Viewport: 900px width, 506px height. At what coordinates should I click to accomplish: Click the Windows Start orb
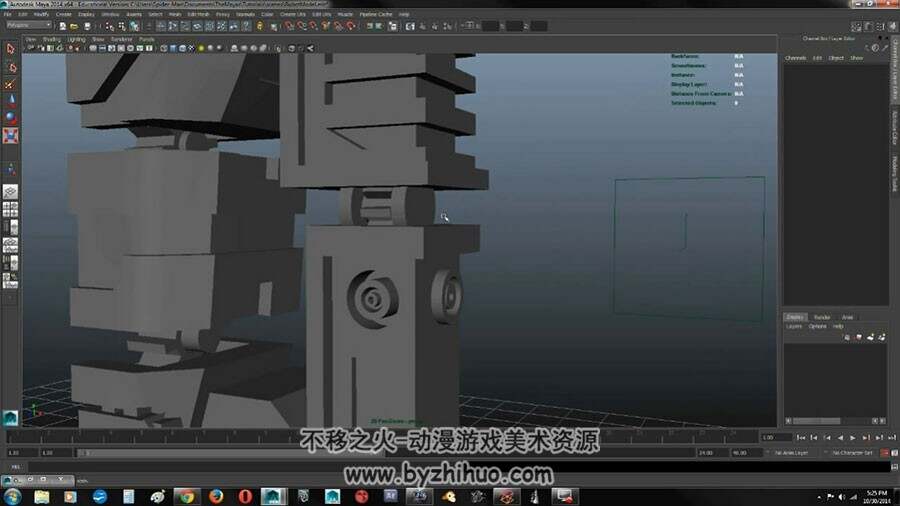click(12, 496)
